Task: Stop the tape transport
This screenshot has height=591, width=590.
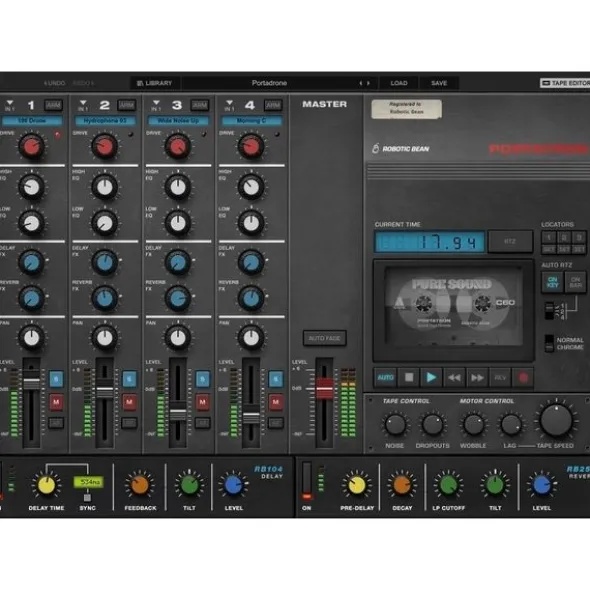Action: tap(409, 377)
